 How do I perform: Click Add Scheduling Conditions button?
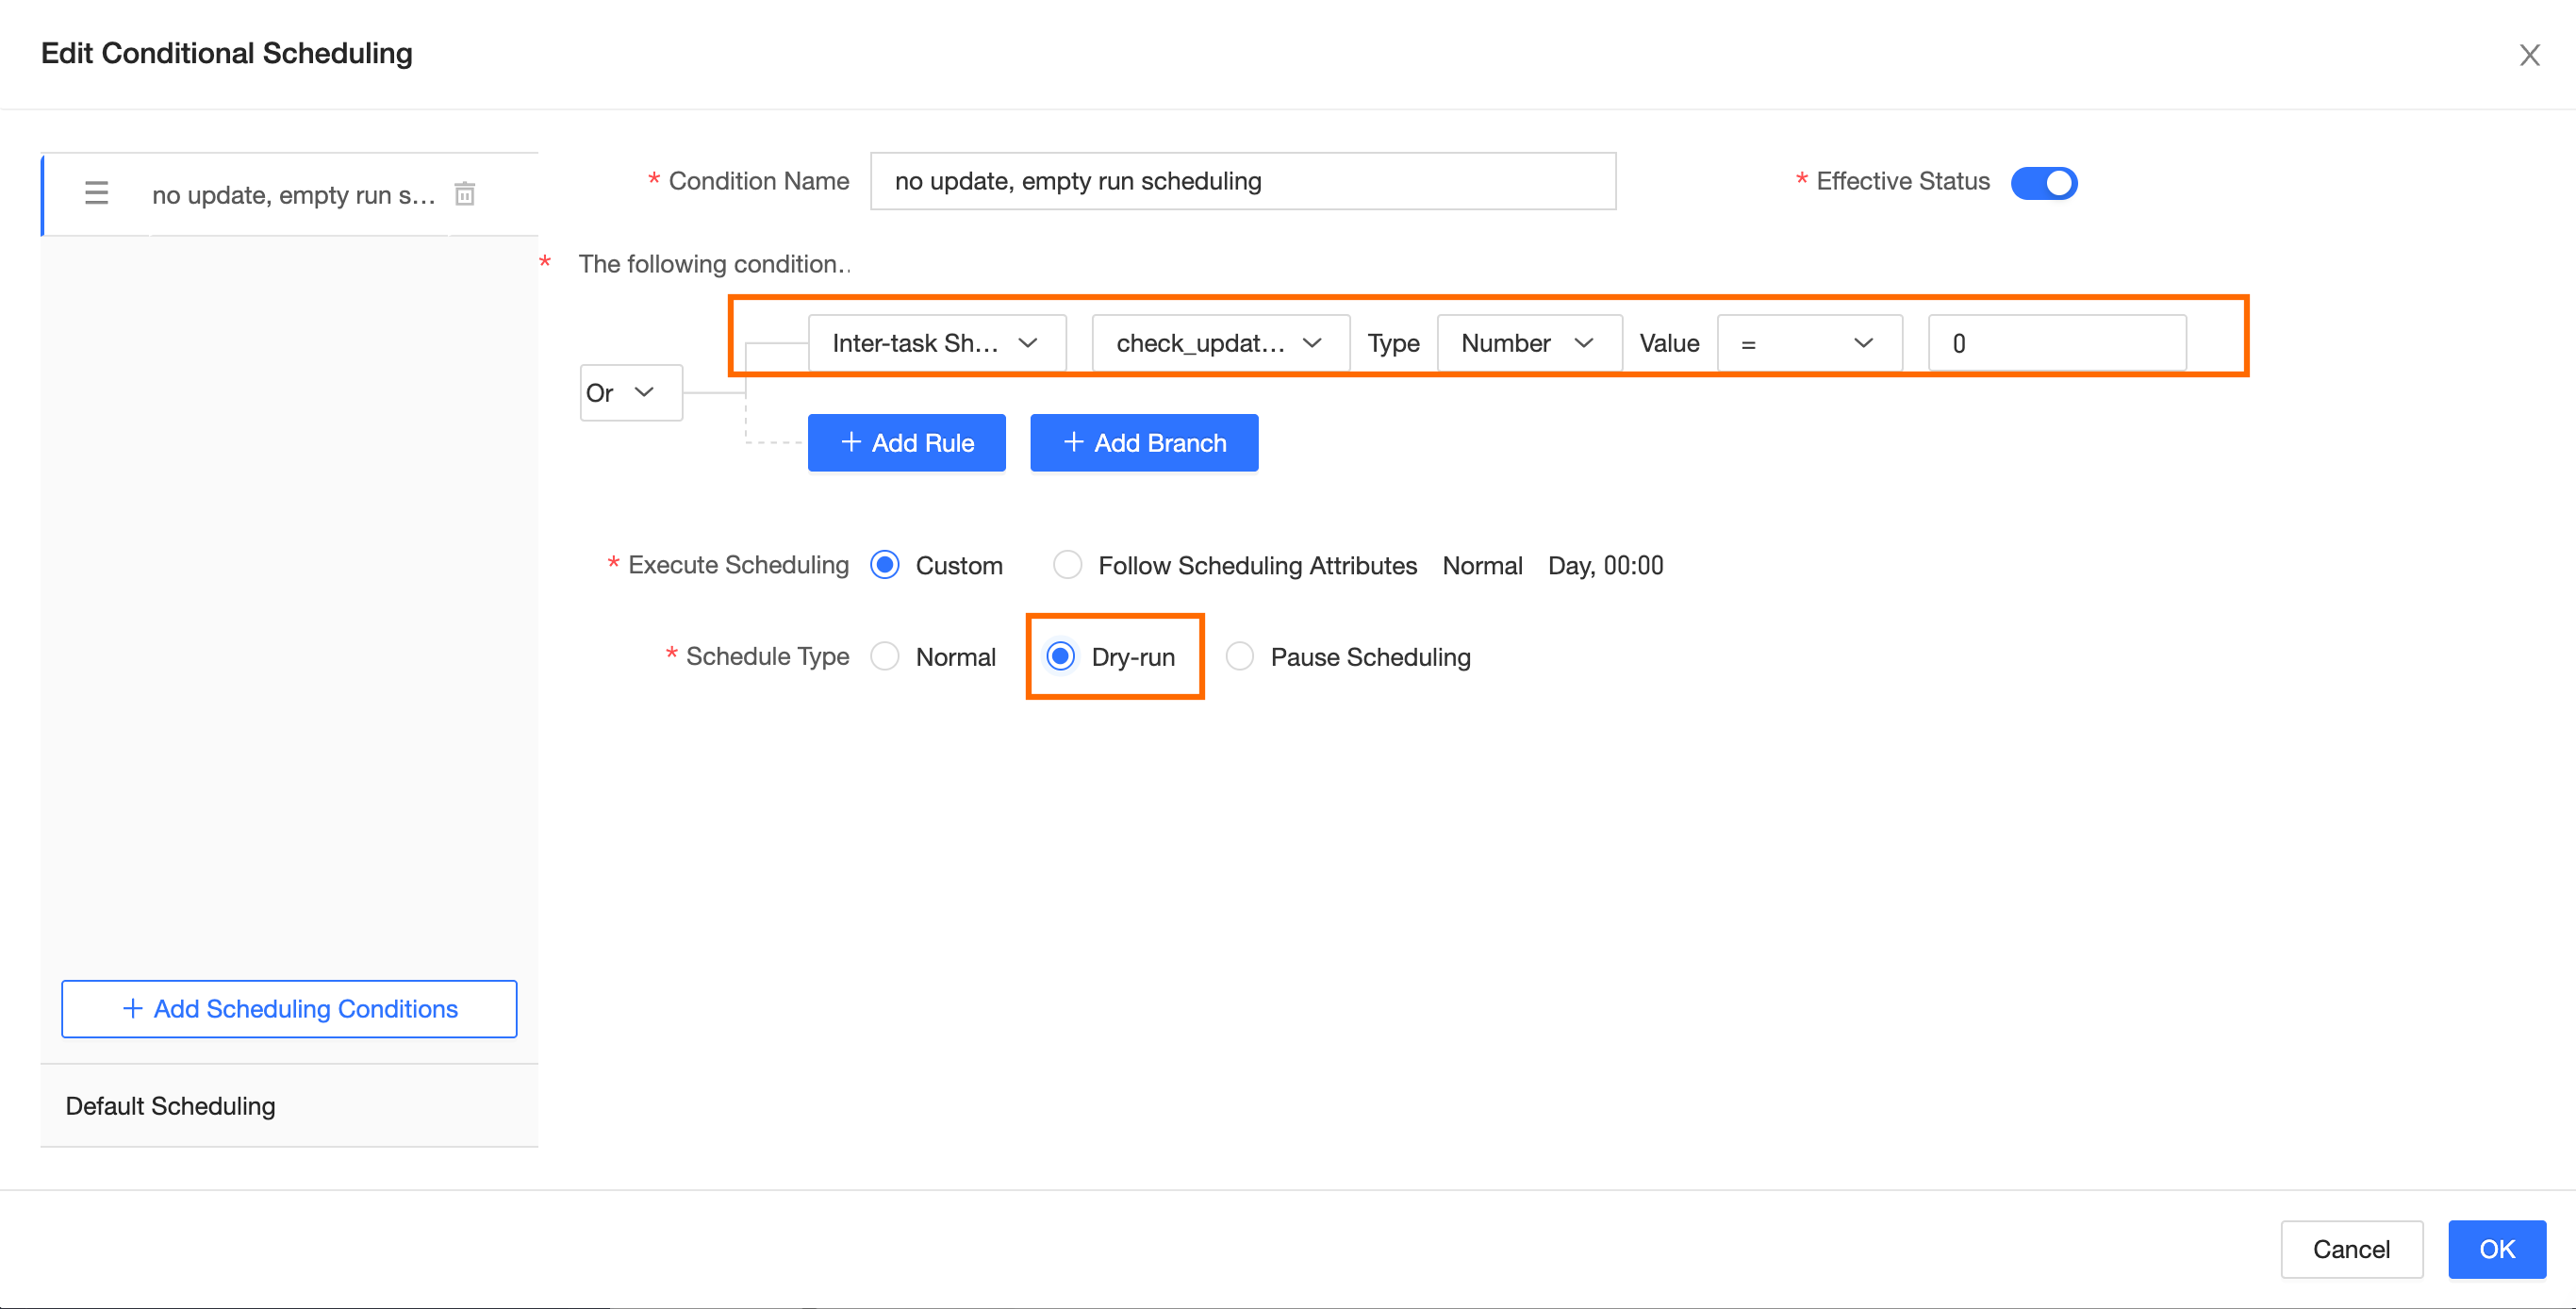(x=289, y=1009)
